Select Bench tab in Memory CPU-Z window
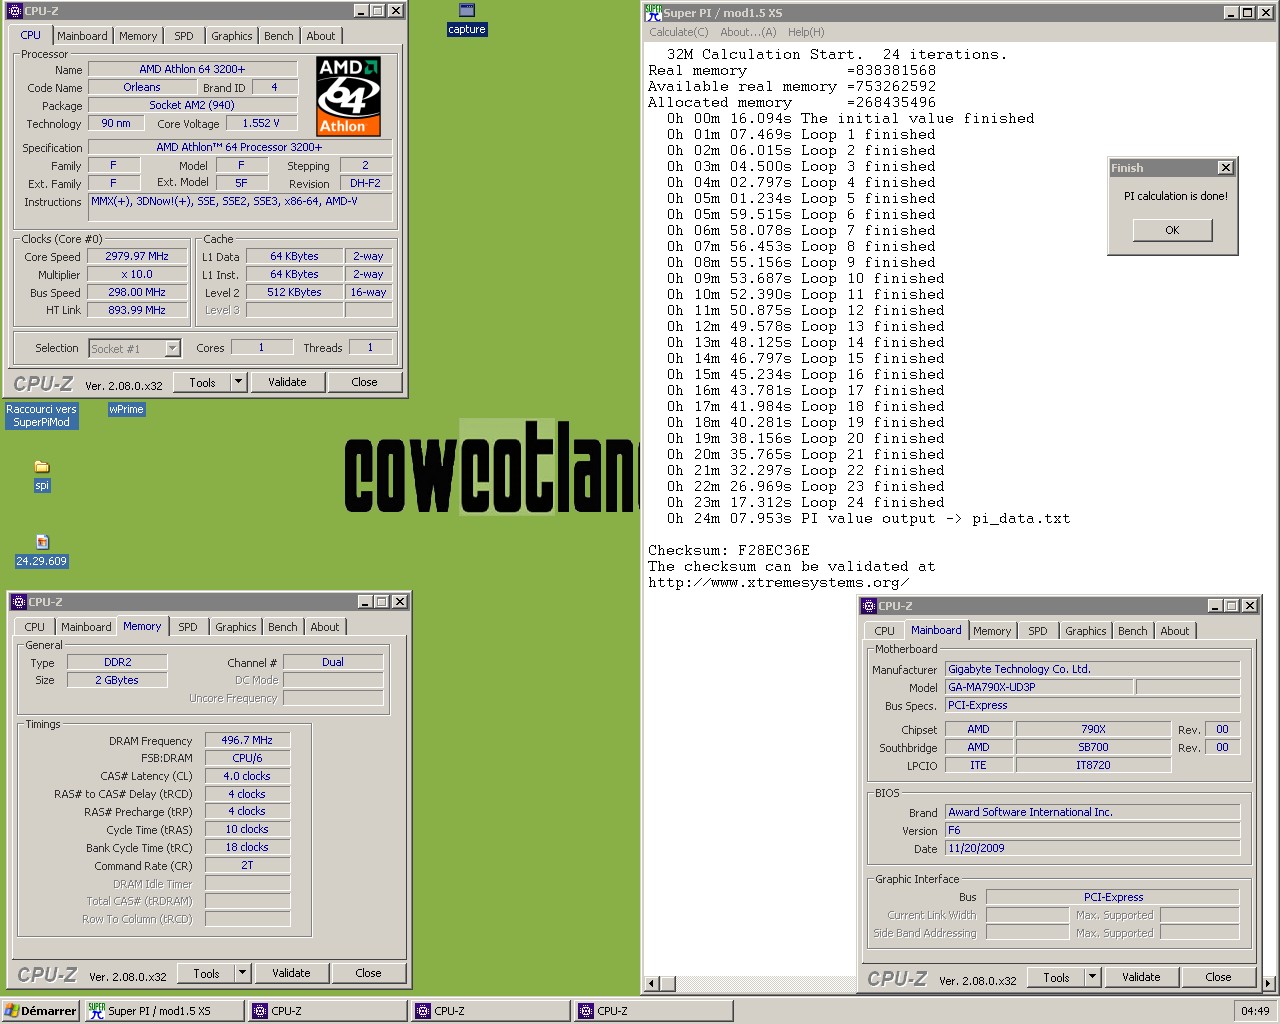The height and width of the screenshot is (1024, 1280). pyautogui.click(x=282, y=627)
